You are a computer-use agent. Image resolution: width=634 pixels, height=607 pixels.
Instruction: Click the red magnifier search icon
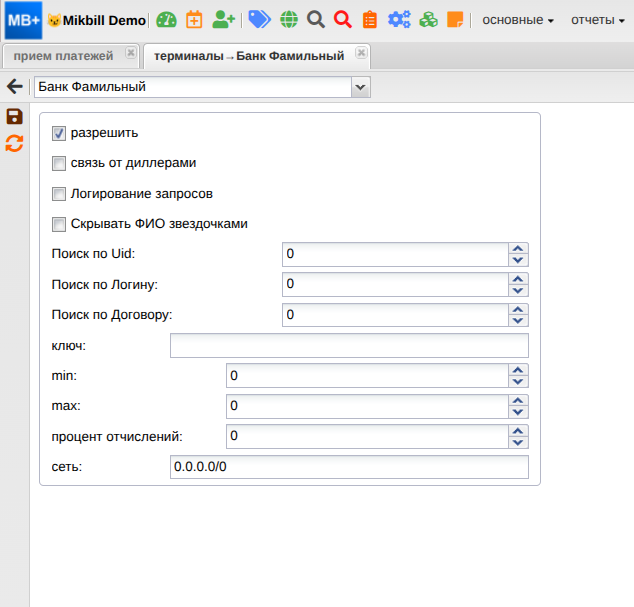coord(343,20)
